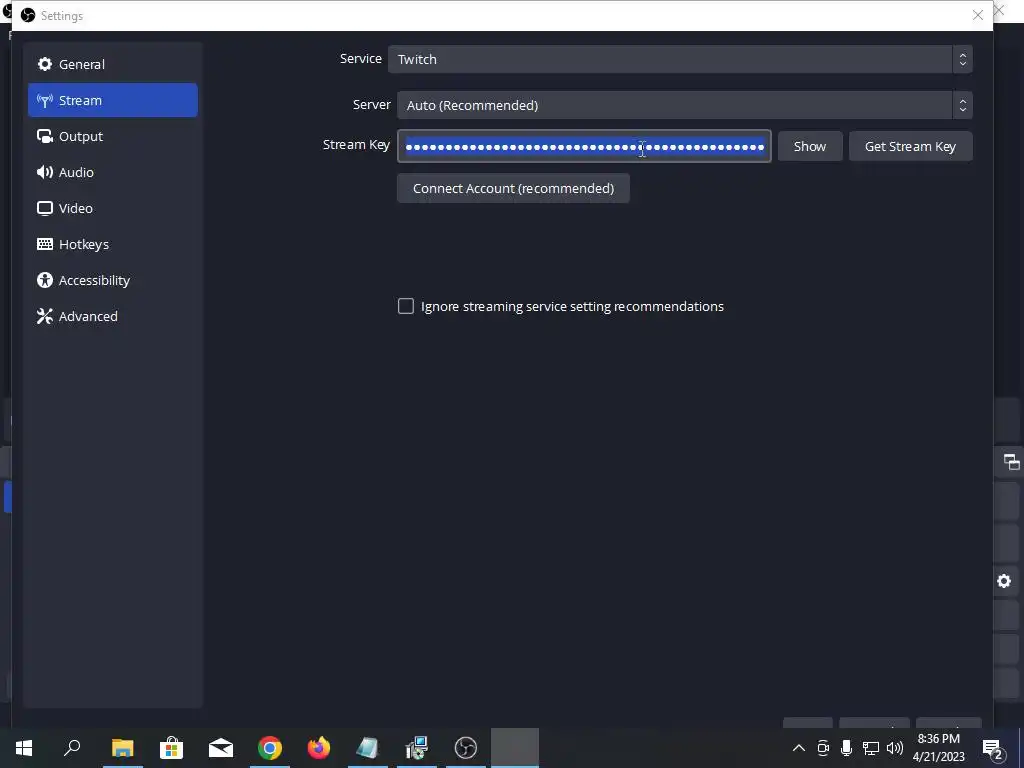Select the Stream settings tab
The height and width of the screenshot is (768, 1024).
(112, 100)
